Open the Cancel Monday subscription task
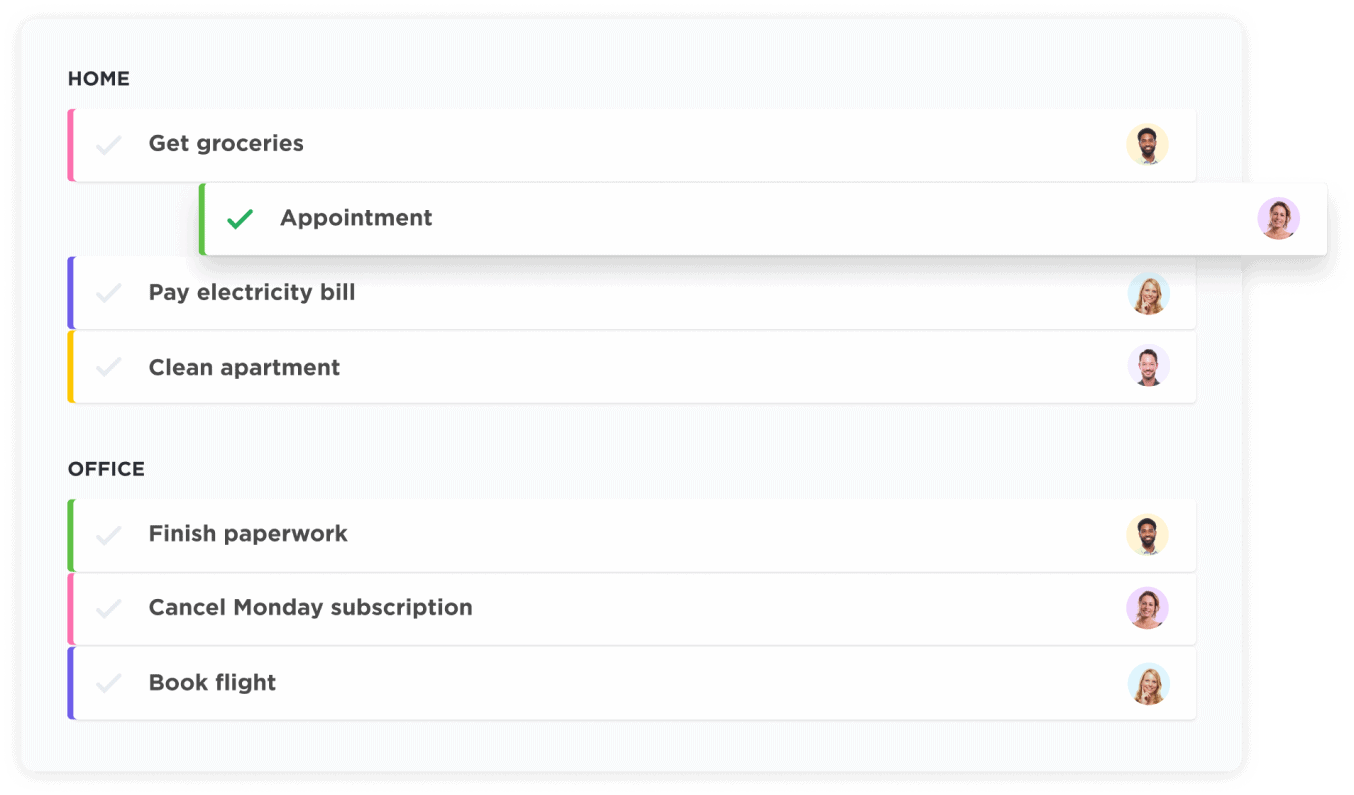The height and width of the screenshot is (795, 1354). tap(310, 608)
